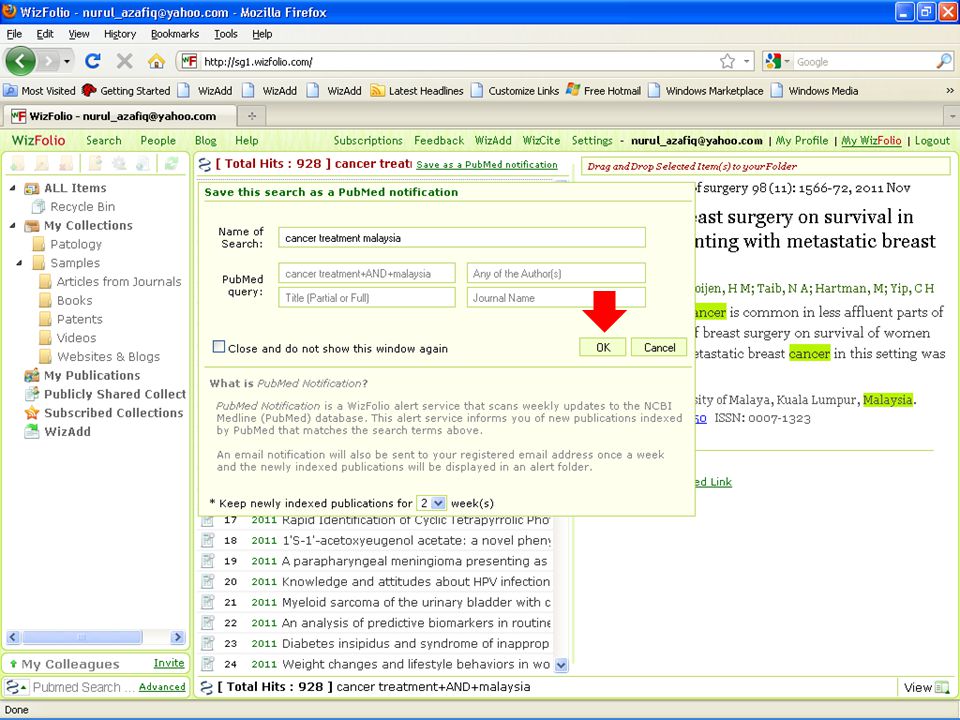960x720 pixels.
Task: Click the document icon of result row 22
Action: coord(208,623)
